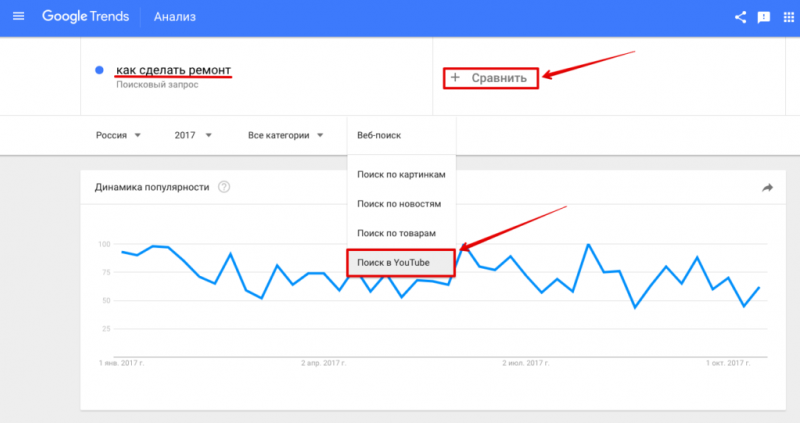Open the 2017 time range dropdown
The width and height of the screenshot is (800, 423).
193,135
